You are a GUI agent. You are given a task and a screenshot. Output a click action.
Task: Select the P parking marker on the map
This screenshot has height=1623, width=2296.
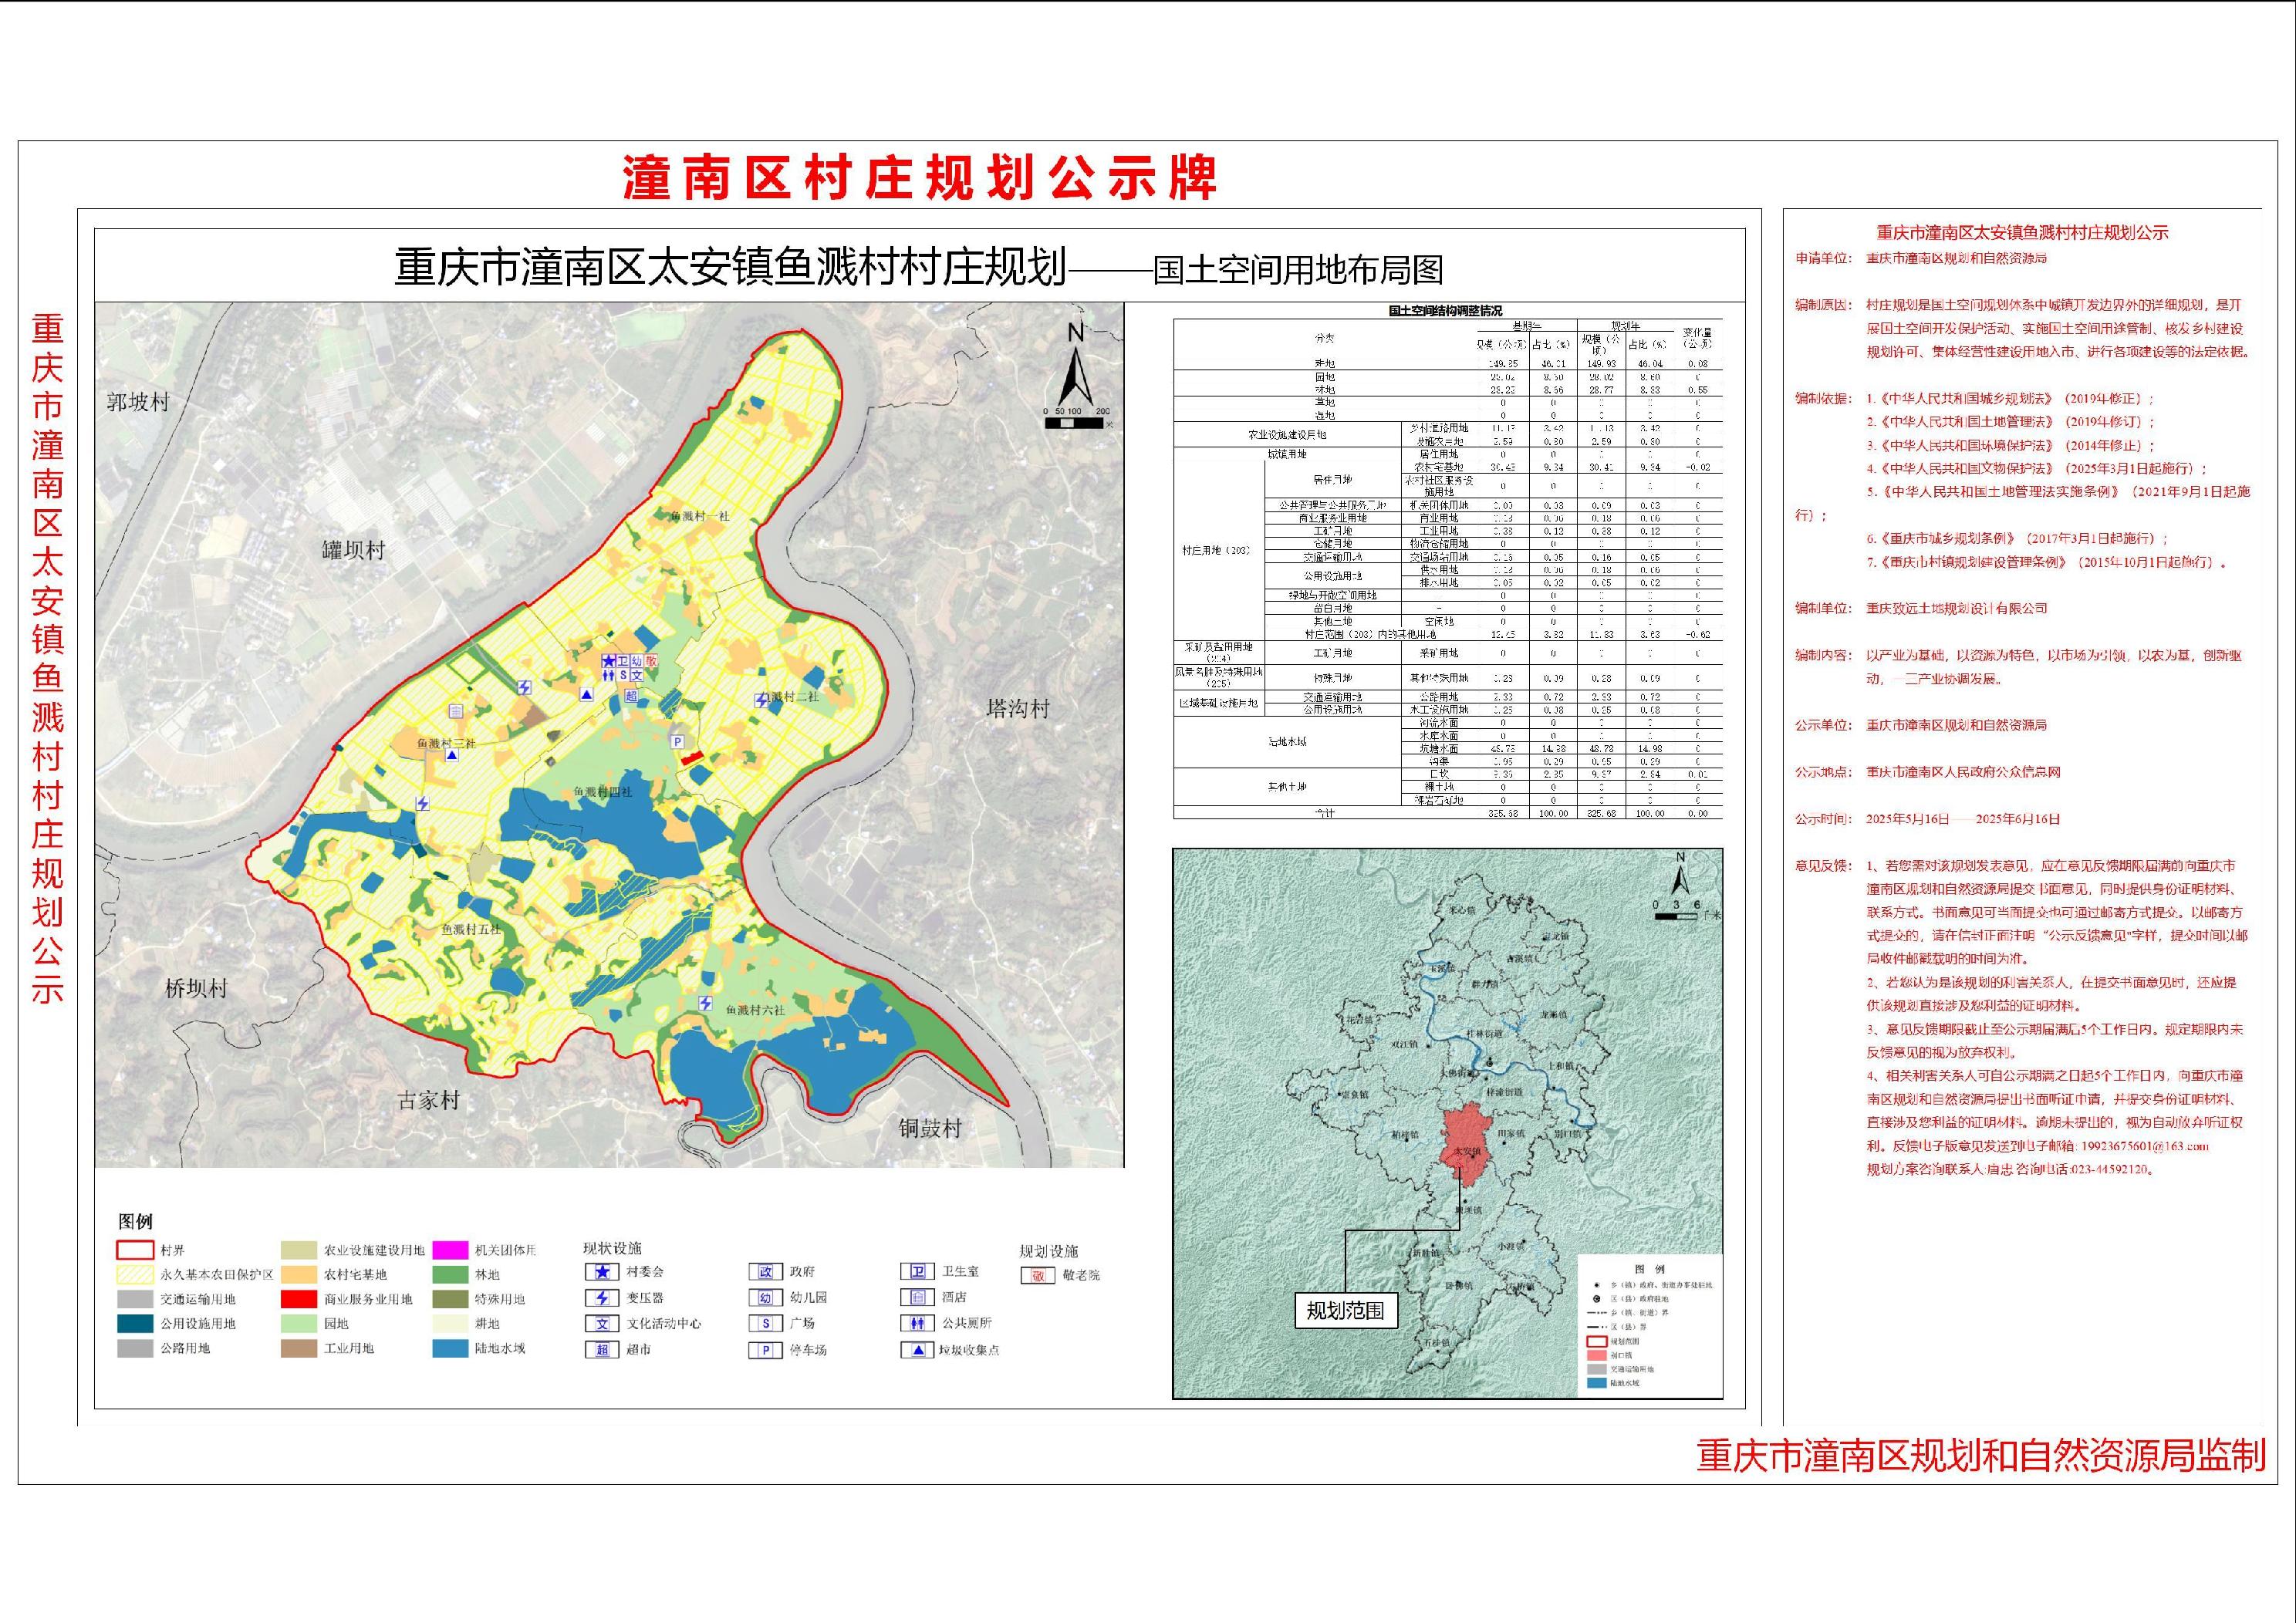click(x=677, y=741)
